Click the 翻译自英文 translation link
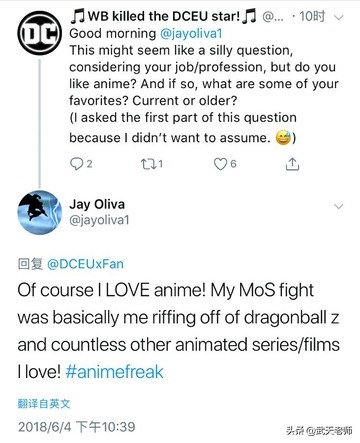Viewport: 360px width, 443px height. (44, 404)
